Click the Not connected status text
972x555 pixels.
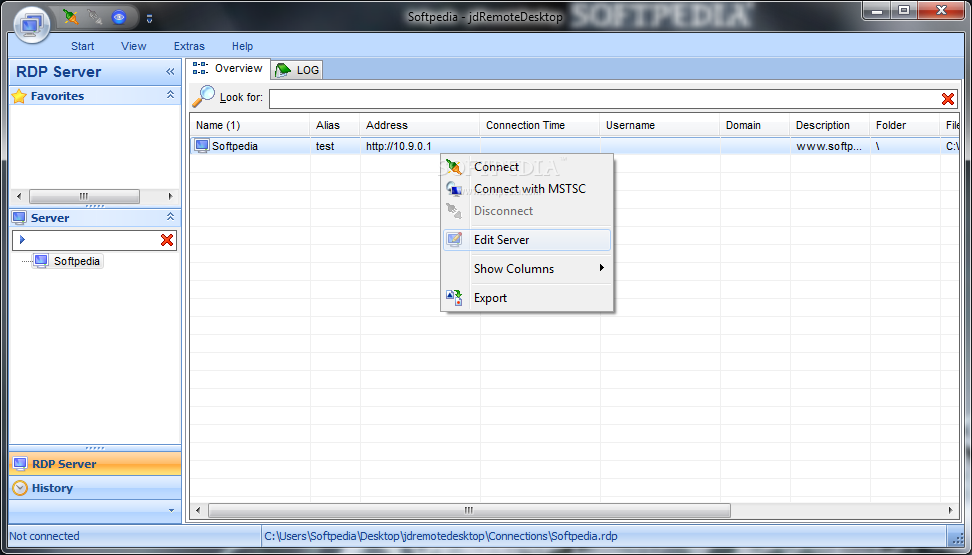tap(45, 536)
